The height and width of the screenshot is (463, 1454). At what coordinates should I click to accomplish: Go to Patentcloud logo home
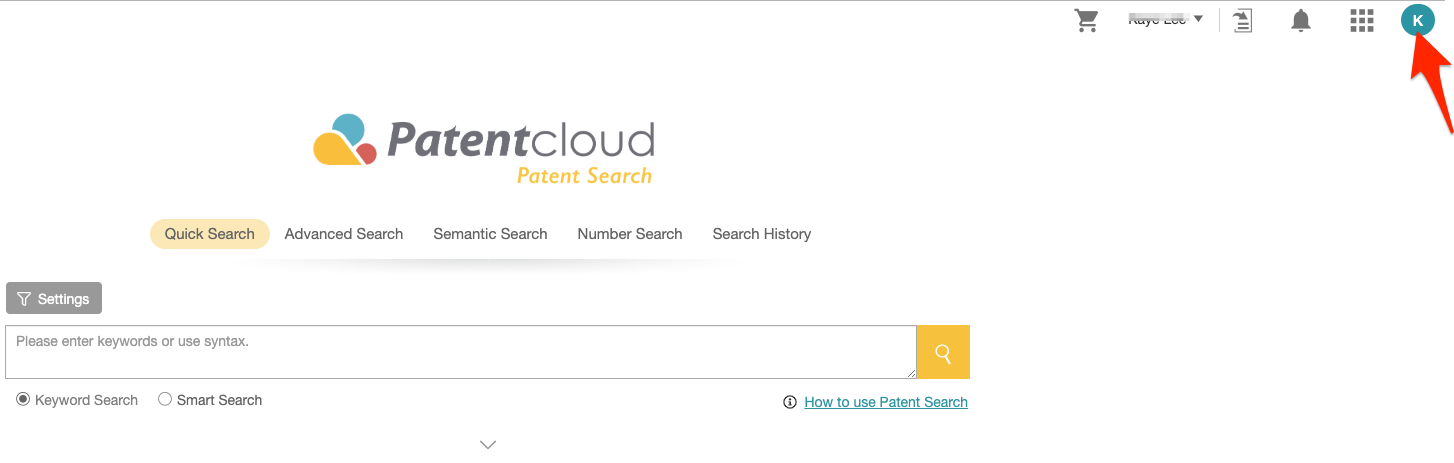pos(484,150)
